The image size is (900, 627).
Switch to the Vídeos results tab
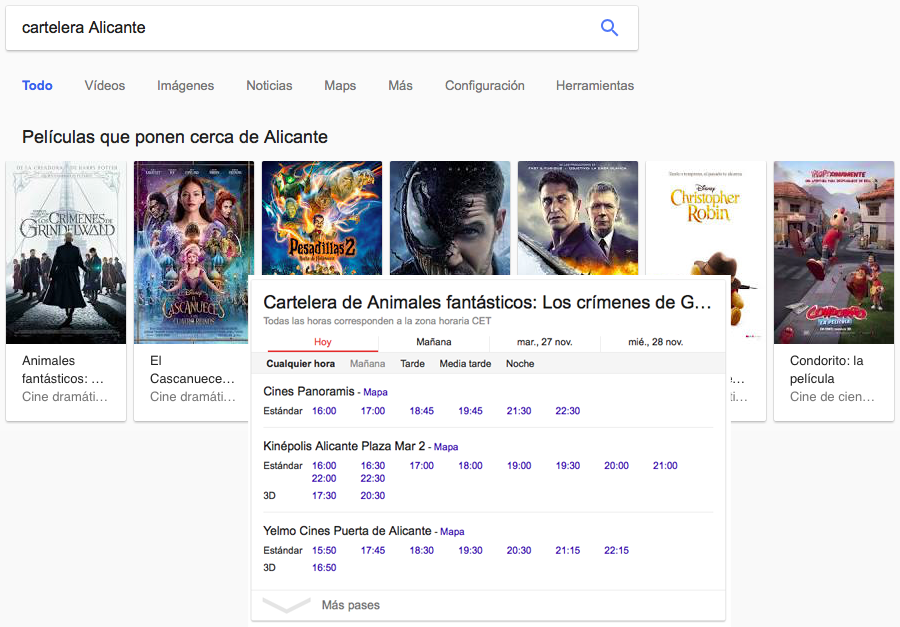tap(105, 86)
